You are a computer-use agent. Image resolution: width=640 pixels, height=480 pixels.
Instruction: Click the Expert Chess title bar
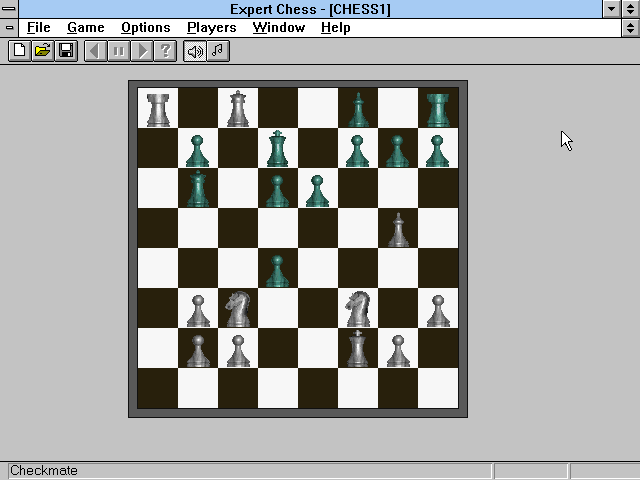[310, 9]
